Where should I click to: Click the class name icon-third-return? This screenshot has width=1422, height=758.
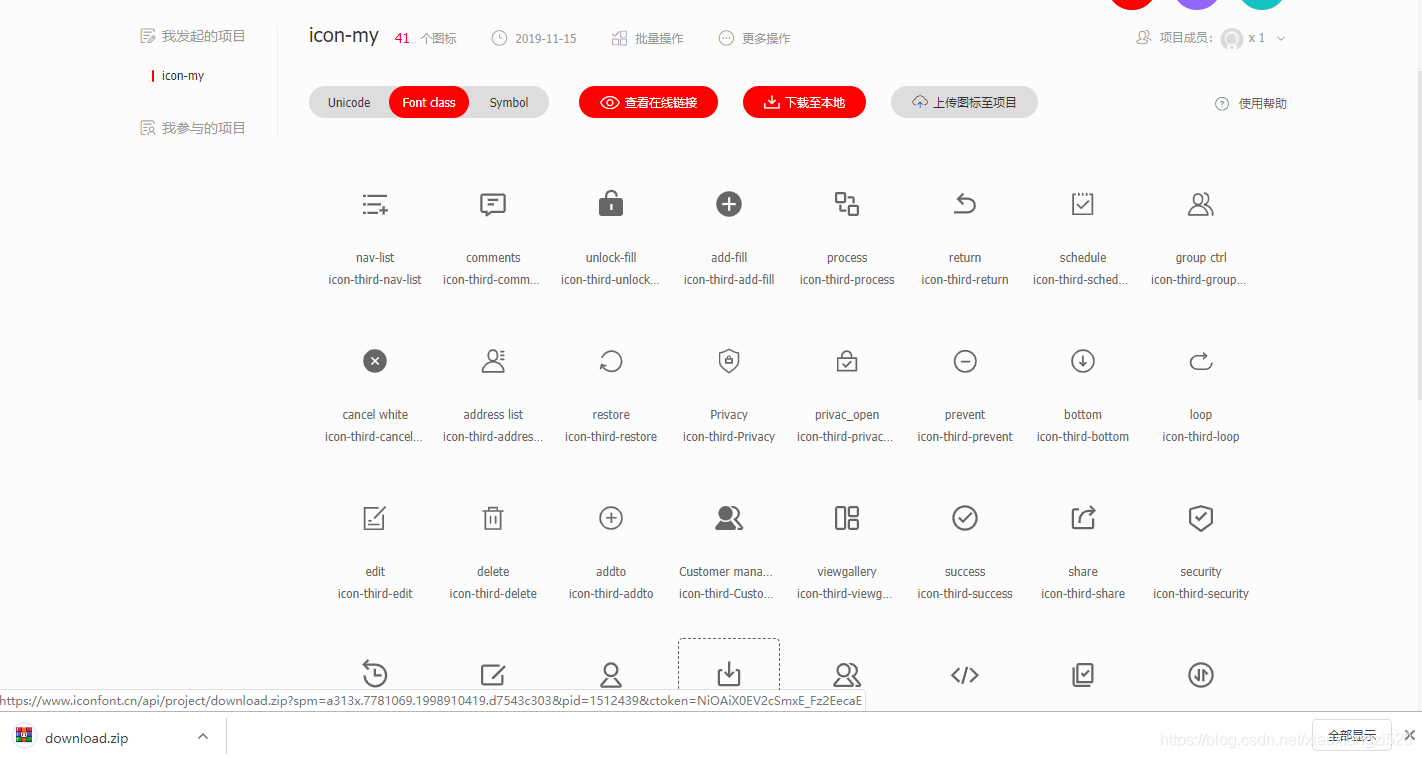tap(965, 280)
